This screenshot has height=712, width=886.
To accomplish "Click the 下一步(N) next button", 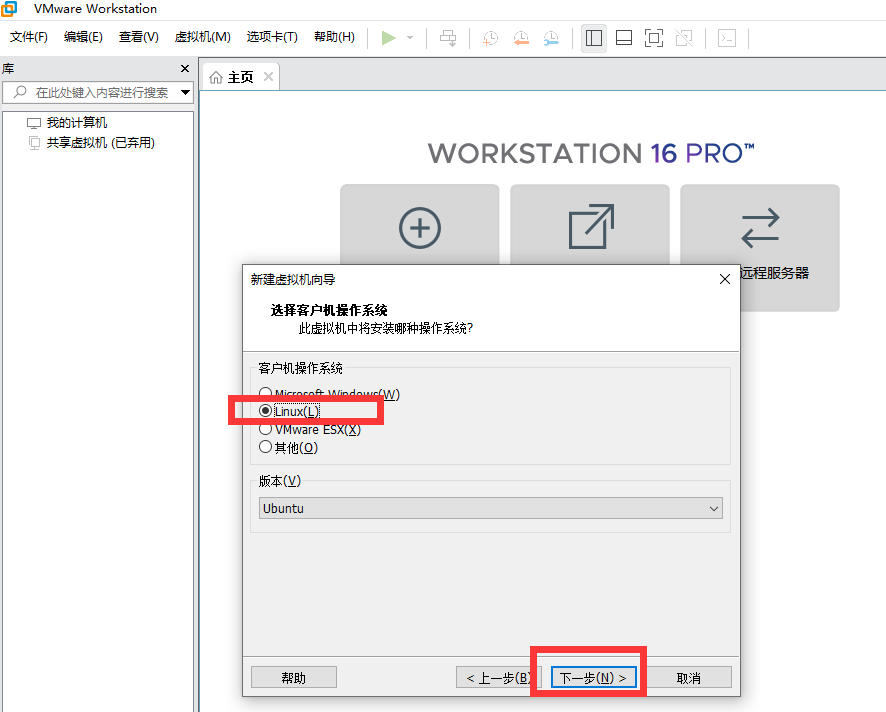I will click(x=593, y=678).
